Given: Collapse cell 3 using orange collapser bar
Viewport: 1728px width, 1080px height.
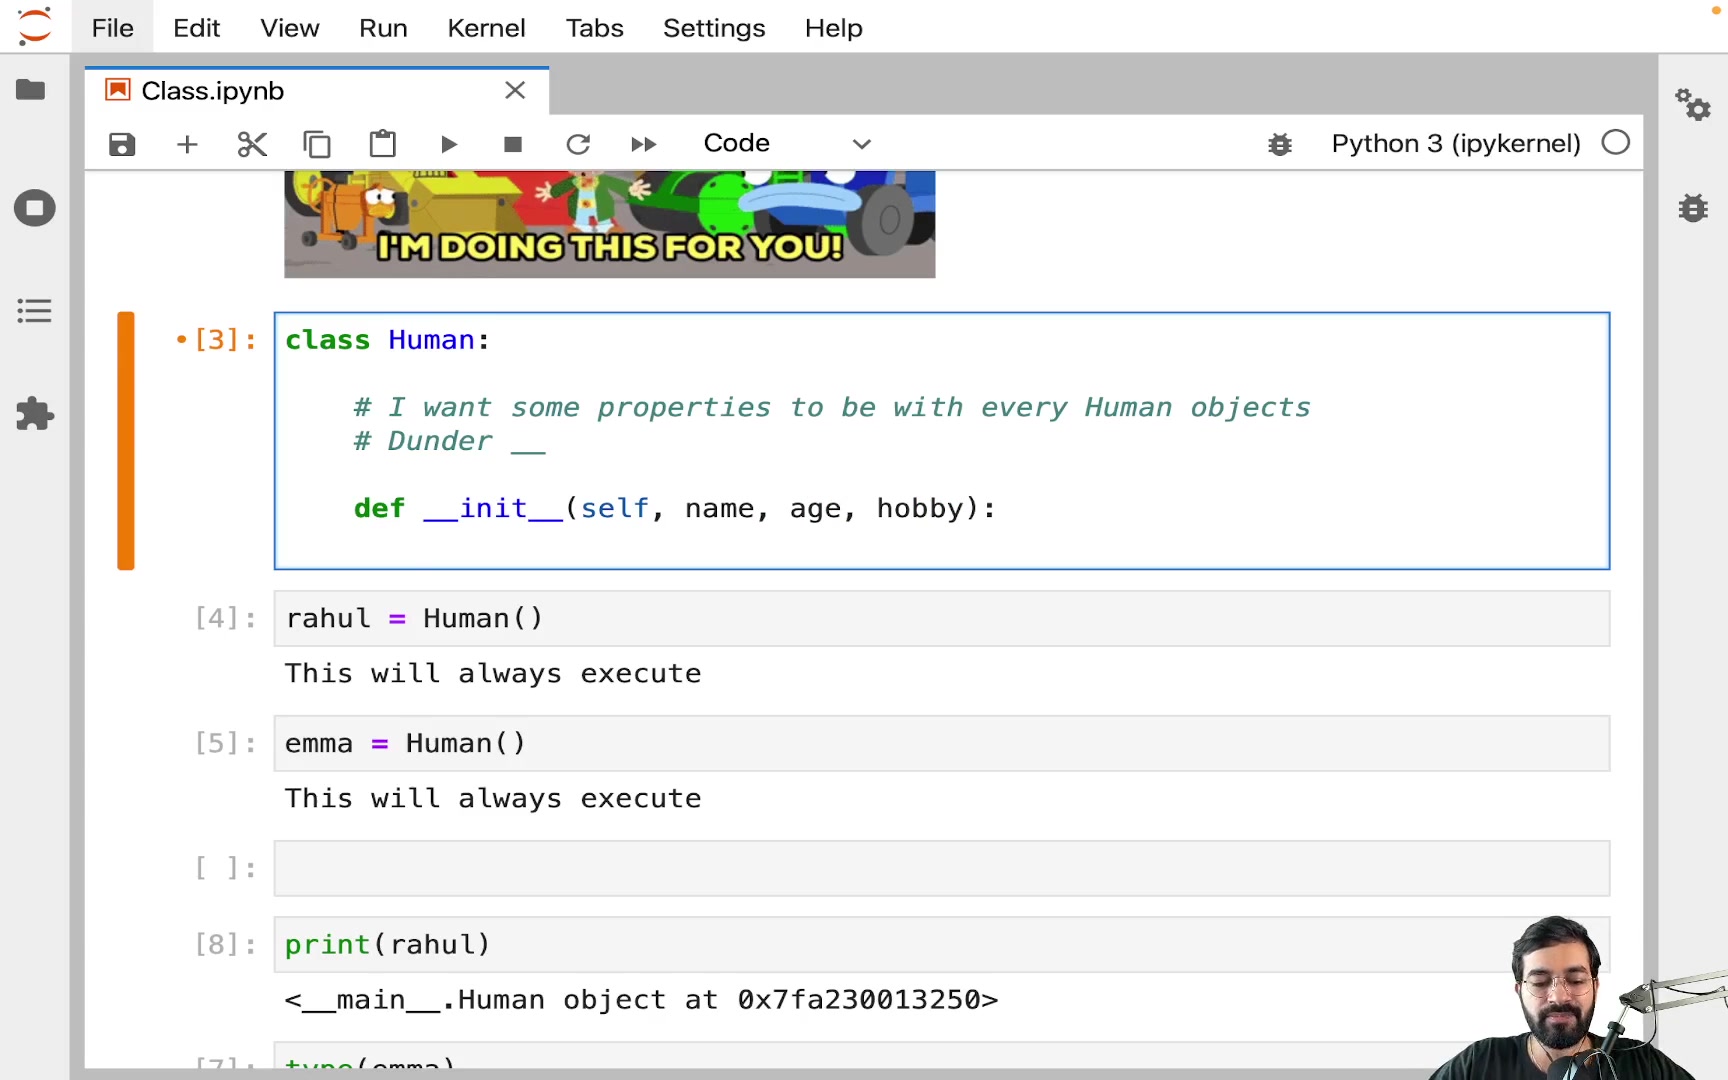Looking at the screenshot, I should point(125,441).
